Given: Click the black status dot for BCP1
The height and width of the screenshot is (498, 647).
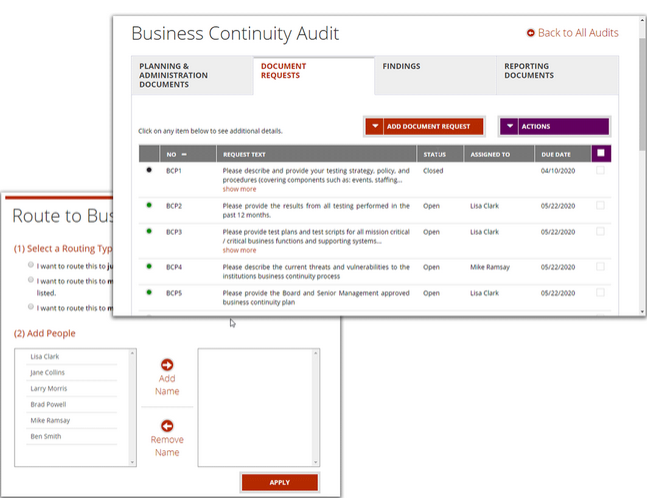Looking at the screenshot, I should click(149, 171).
